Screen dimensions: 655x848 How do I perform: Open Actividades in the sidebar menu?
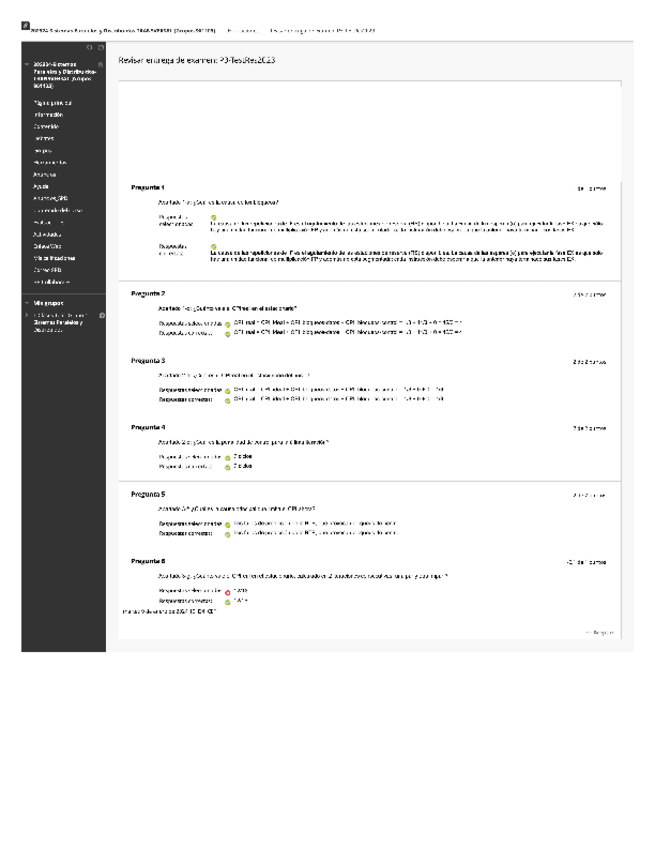[47, 235]
